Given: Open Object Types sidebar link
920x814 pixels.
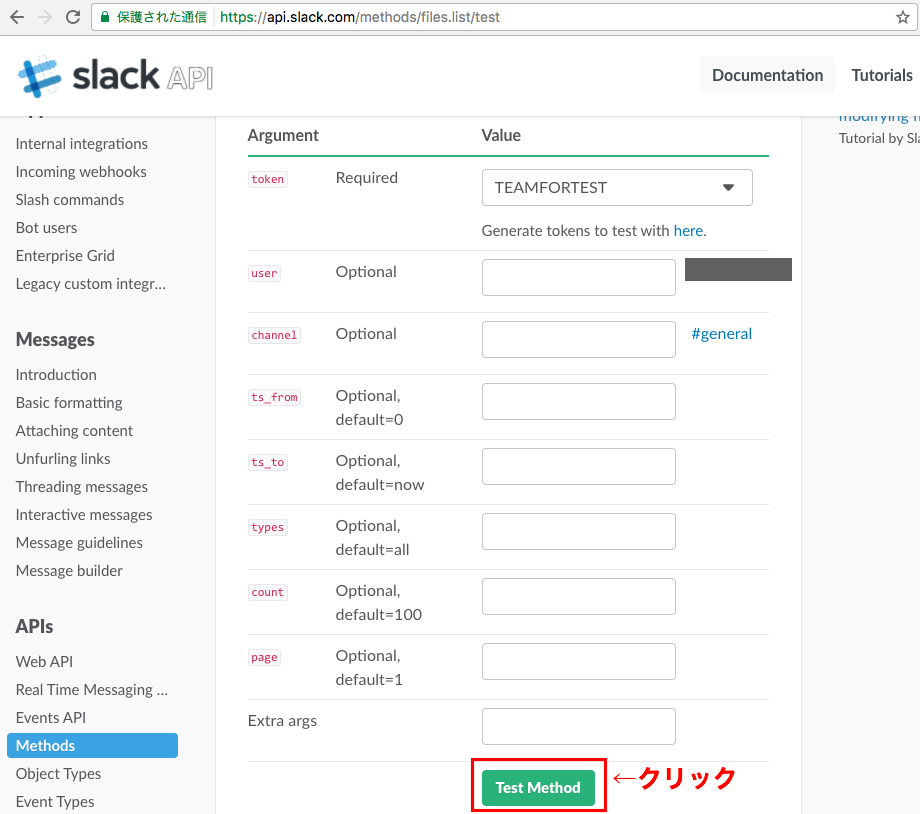Looking at the screenshot, I should click(x=58, y=774).
